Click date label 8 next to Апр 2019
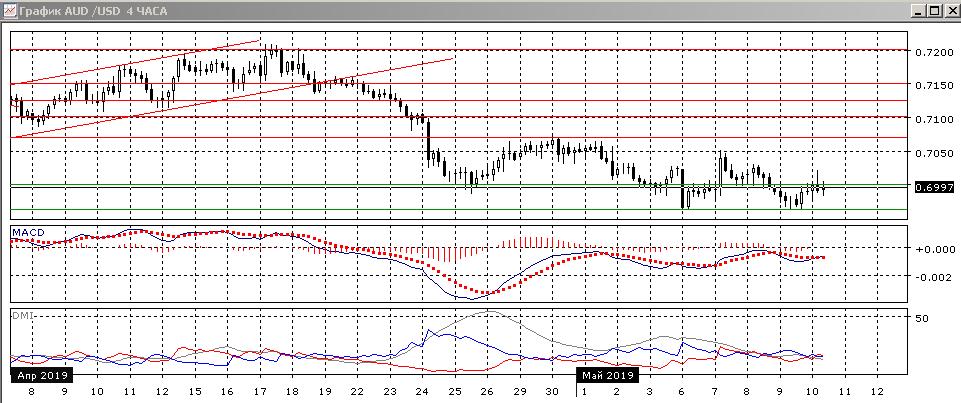This screenshot has width=961, height=403. coord(31,391)
